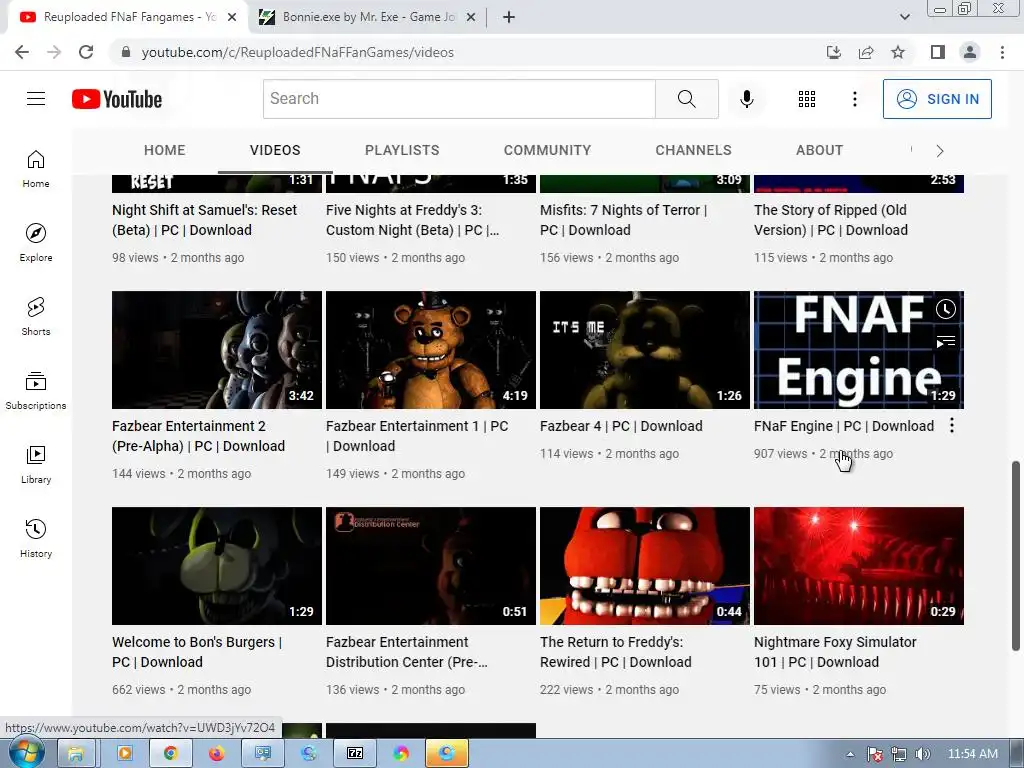Click the search magnifier button
The image size is (1024, 768).
point(686,99)
